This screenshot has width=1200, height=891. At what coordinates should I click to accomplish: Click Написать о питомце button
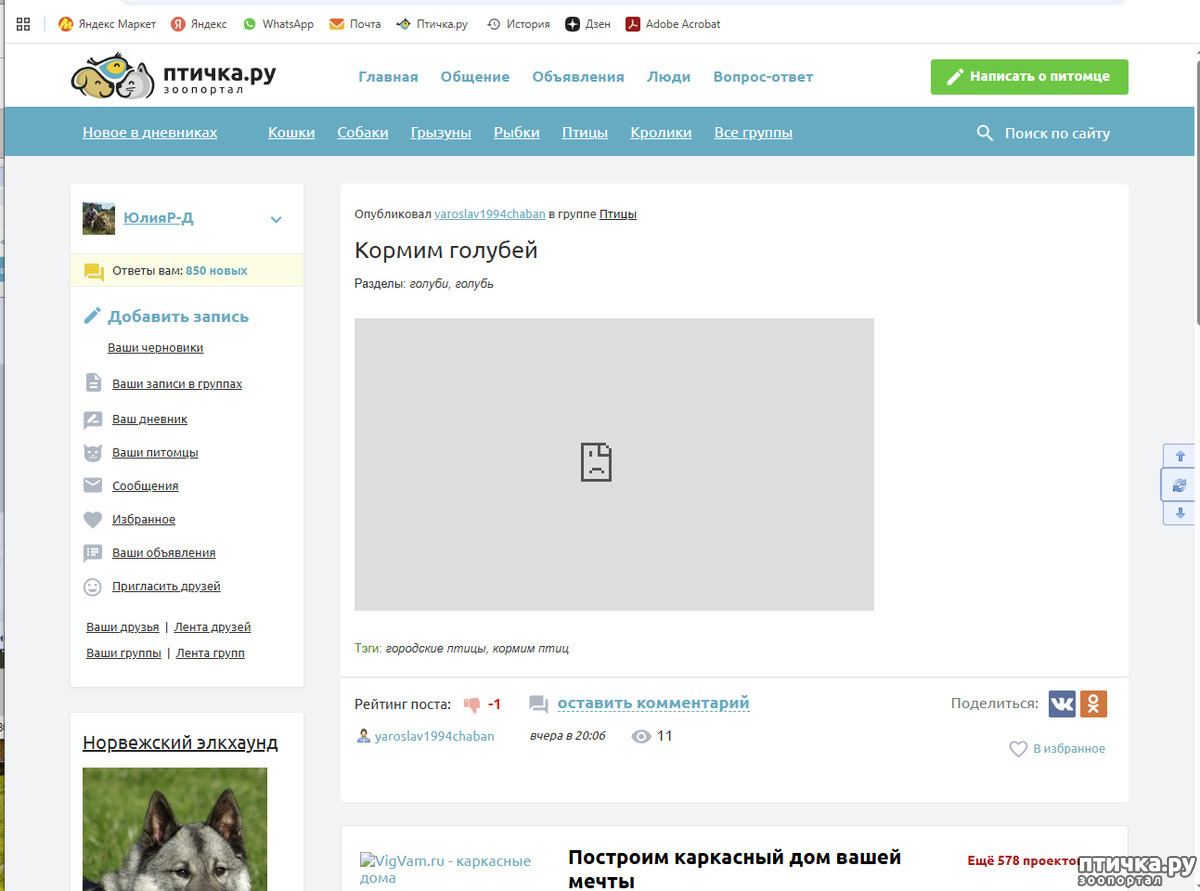click(x=1029, y=77)
